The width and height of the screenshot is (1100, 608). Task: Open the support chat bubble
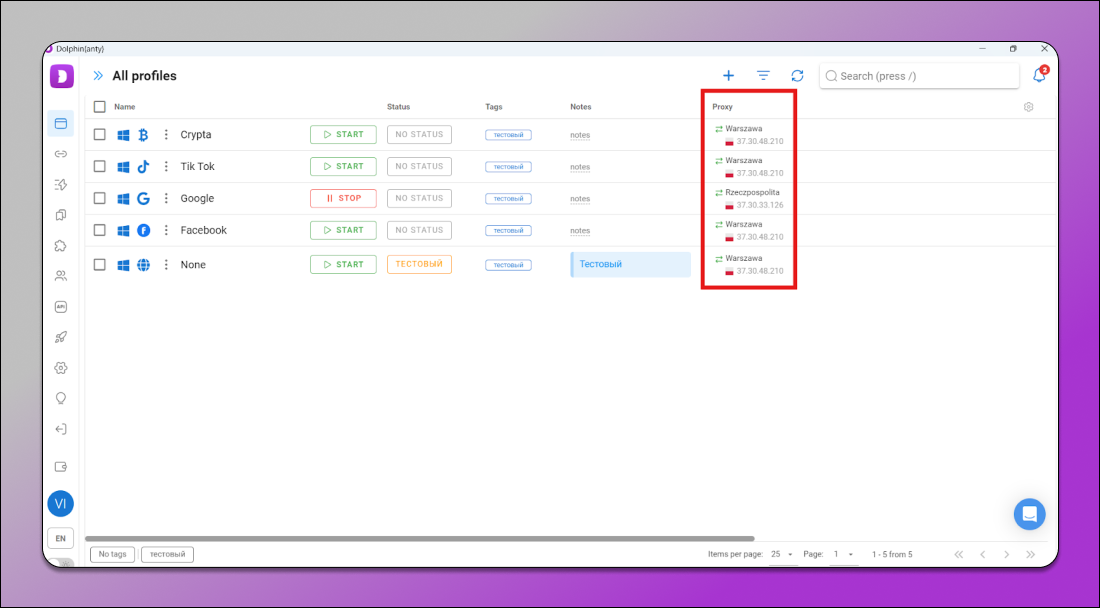point(1029,514)
